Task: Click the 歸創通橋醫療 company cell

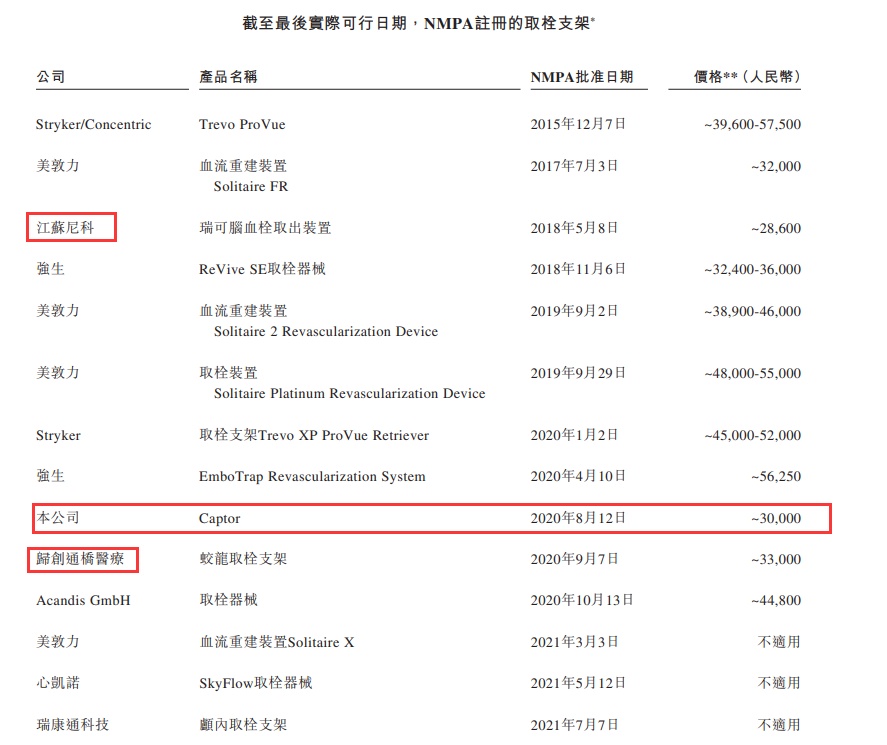Action: pos(80,559)
